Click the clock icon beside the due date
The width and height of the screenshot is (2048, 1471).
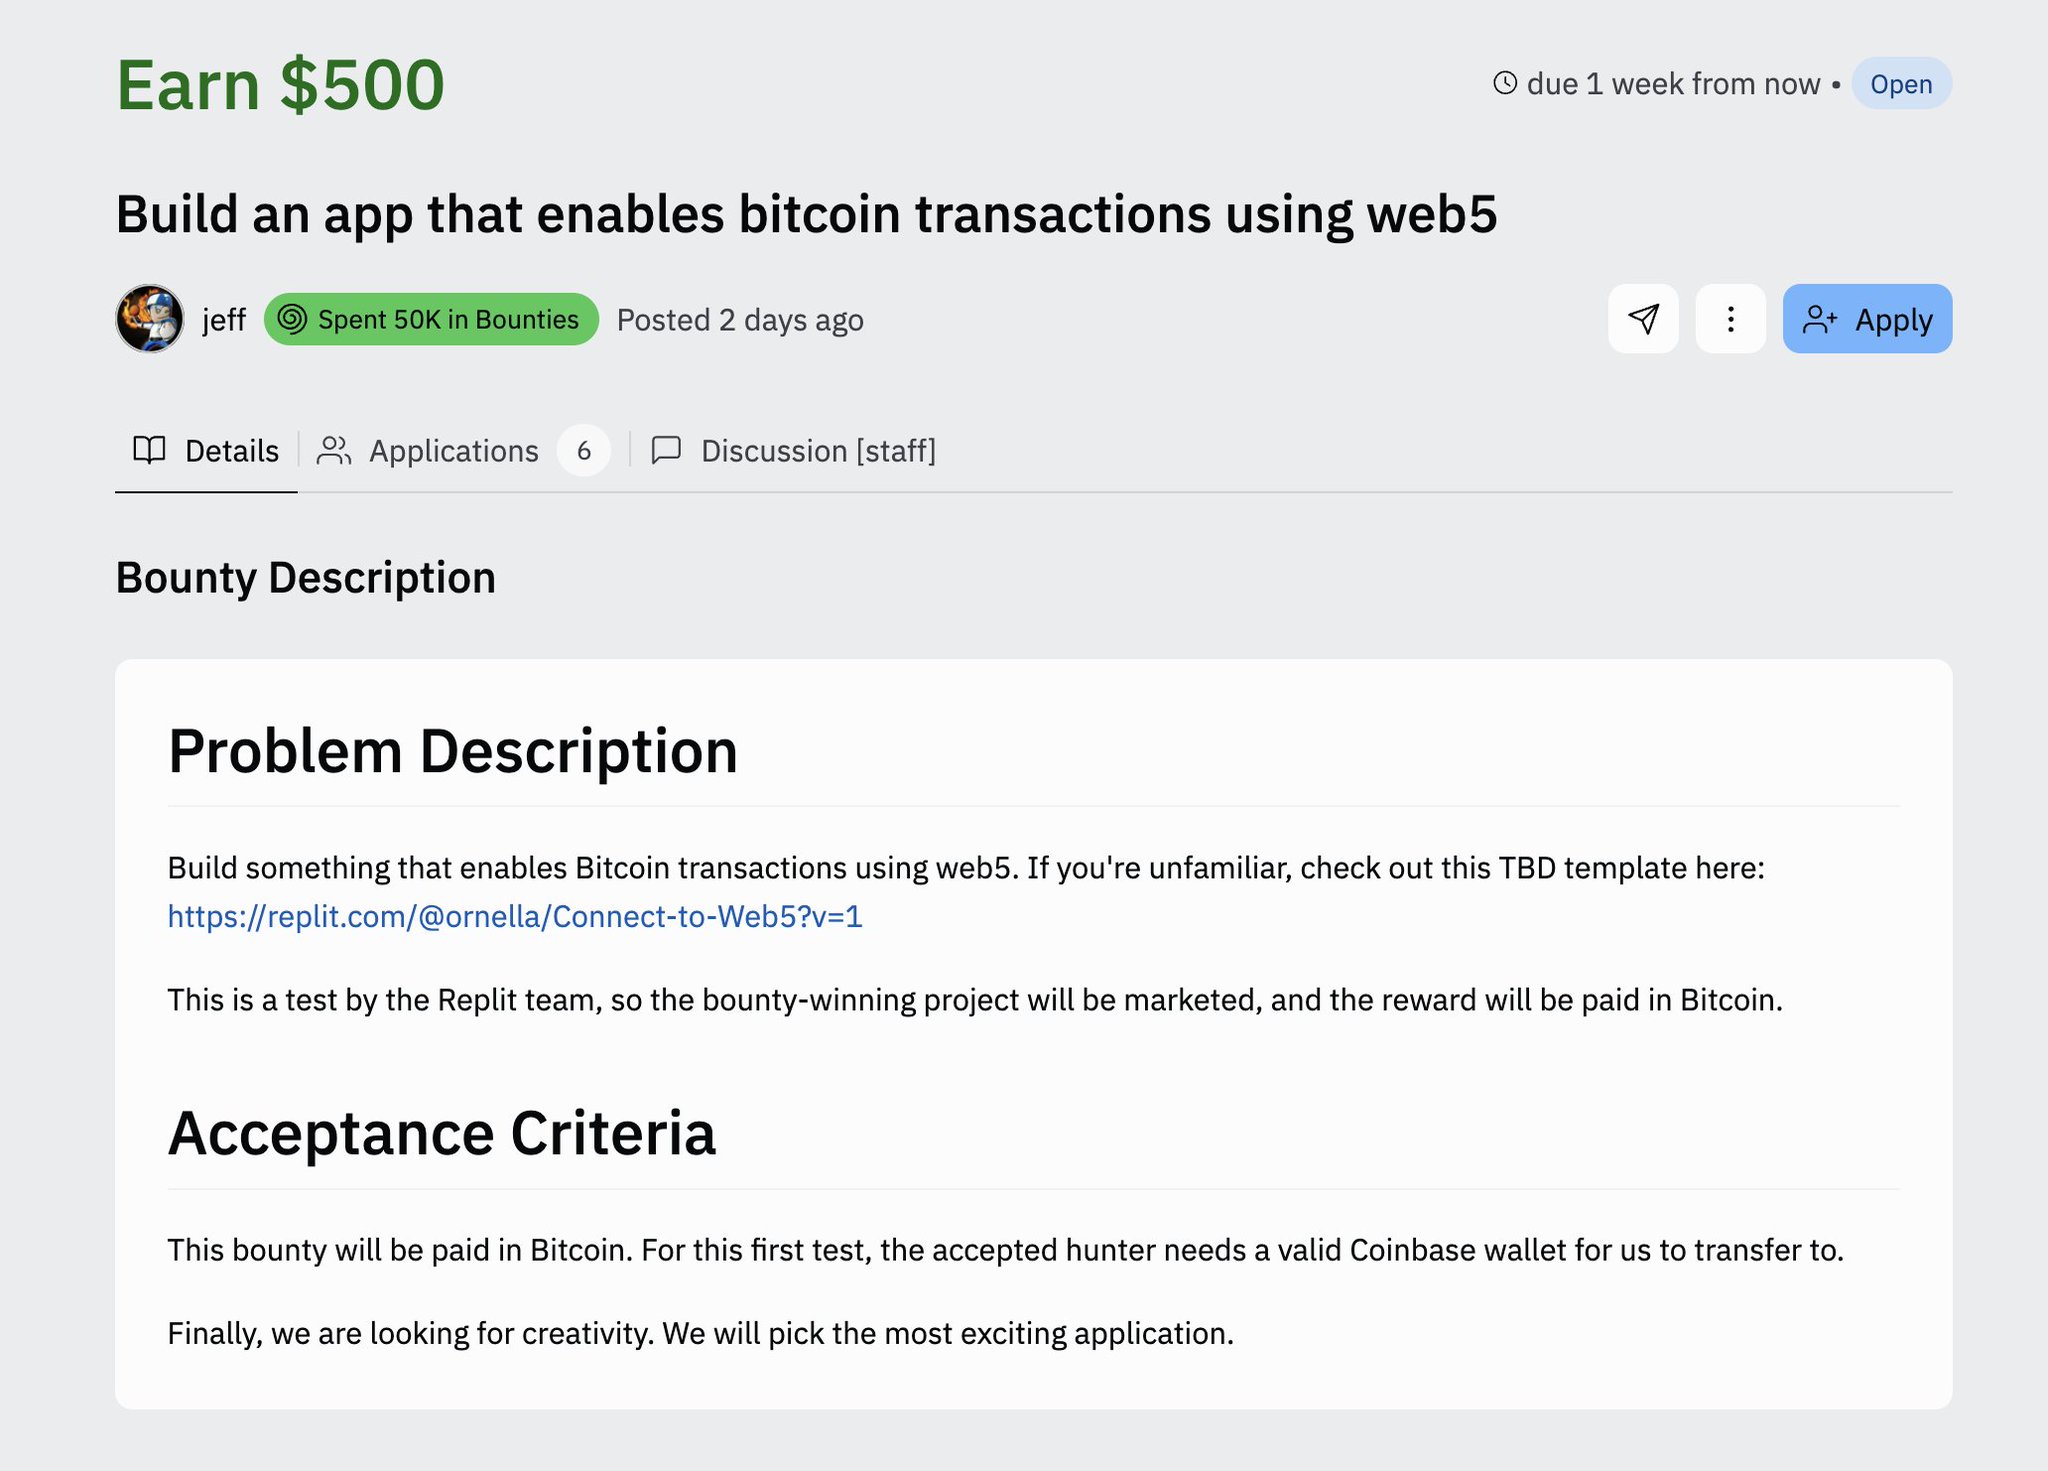pyautogui.click(x=1505, y=83)
